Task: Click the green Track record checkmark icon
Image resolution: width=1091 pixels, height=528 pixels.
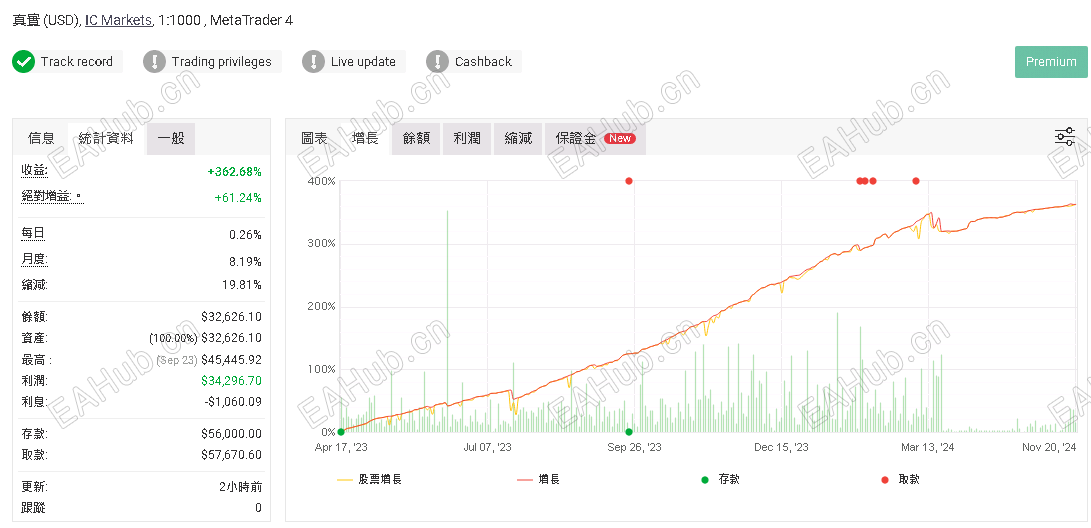Action: pyautogui.click(x=24, y=62)
